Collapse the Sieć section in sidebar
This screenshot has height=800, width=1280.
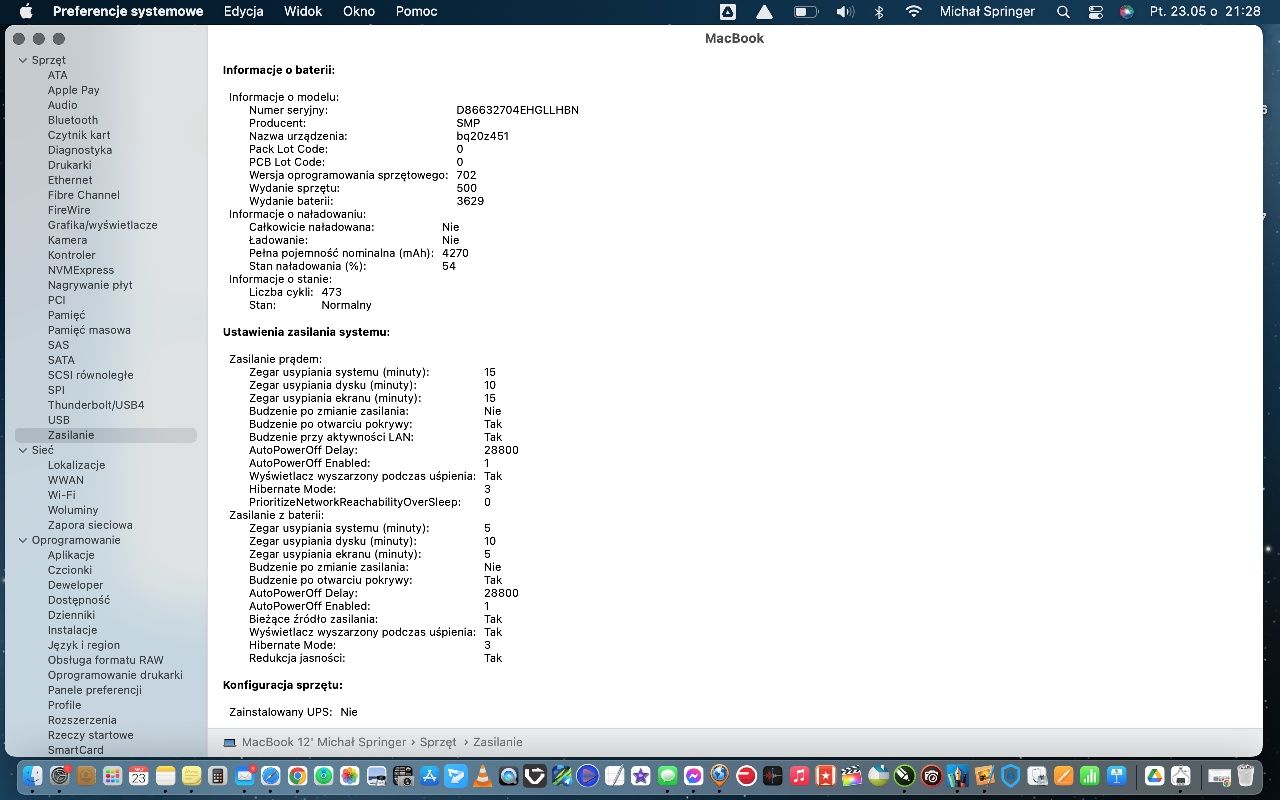pyautogui.click(x=22, y=450)
